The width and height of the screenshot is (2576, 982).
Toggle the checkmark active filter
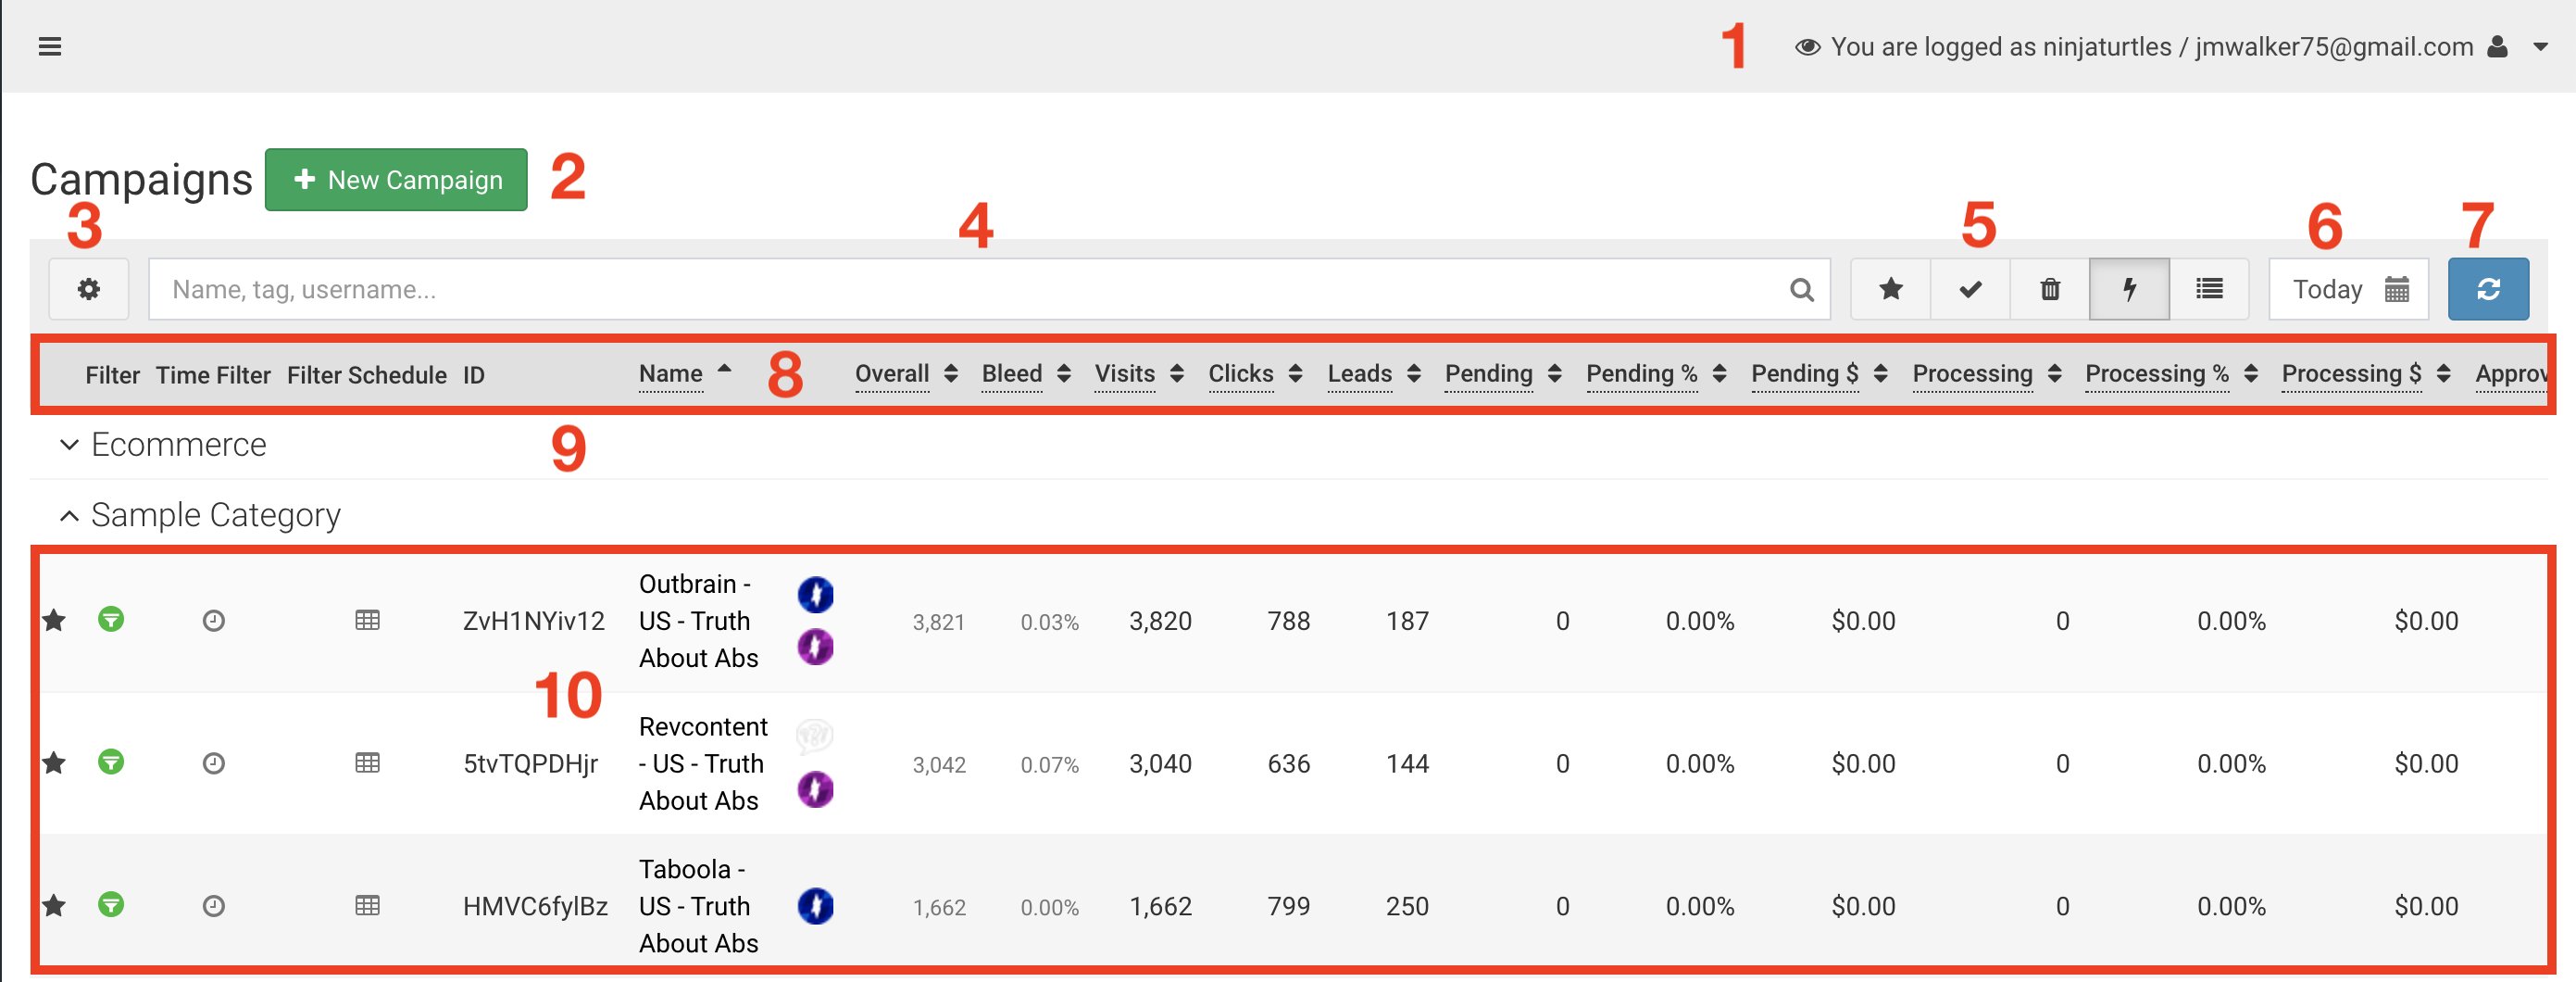pos(1970,289)
